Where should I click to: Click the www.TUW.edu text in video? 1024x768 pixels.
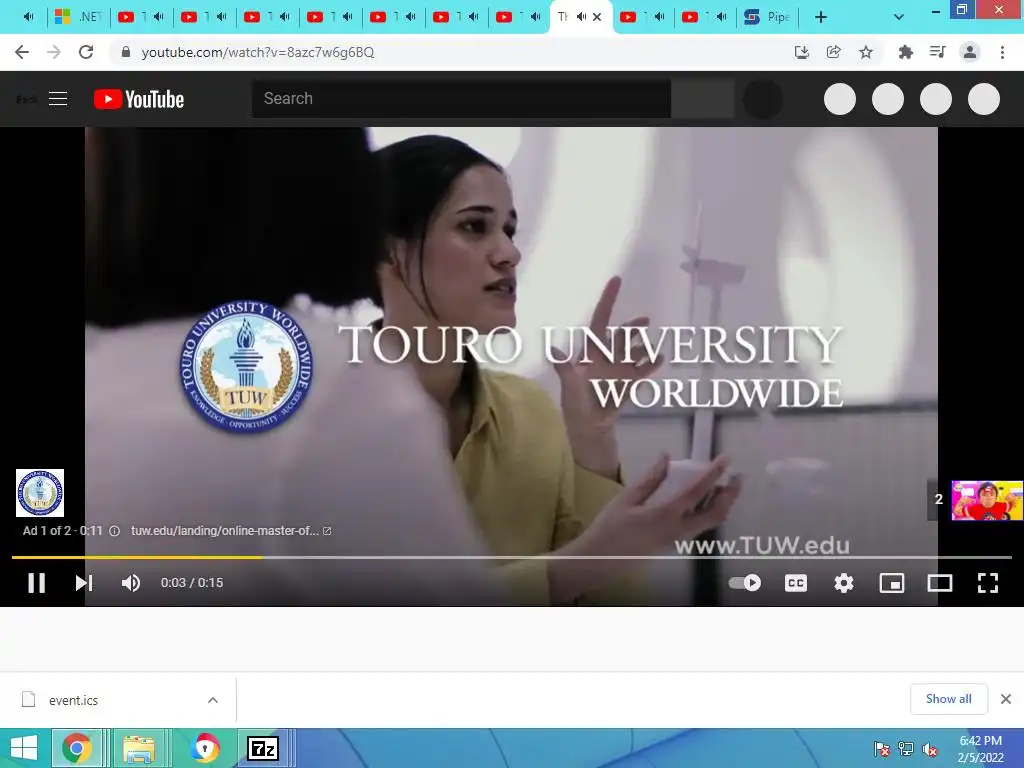click(761, 545)
